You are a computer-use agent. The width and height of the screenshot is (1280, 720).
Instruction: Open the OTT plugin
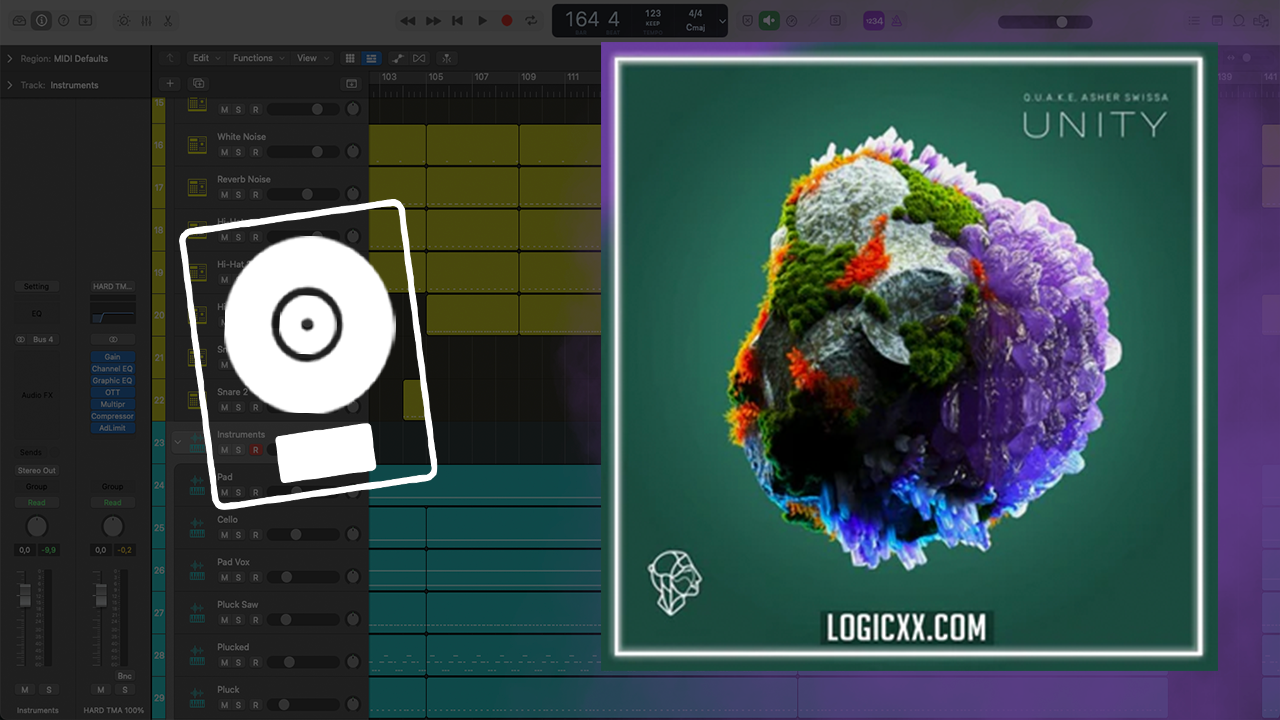coord(112,392)
